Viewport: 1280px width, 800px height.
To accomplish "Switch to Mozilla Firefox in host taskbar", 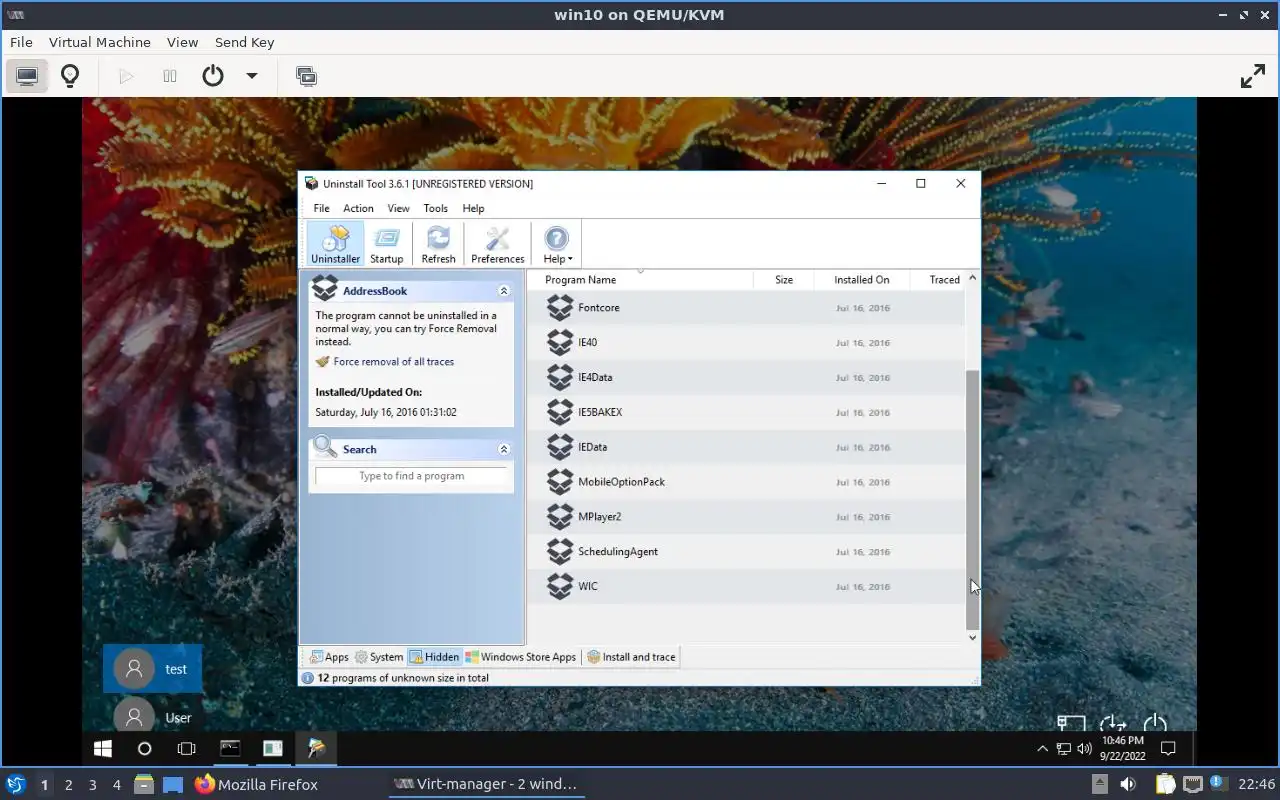I will [256, 785].
